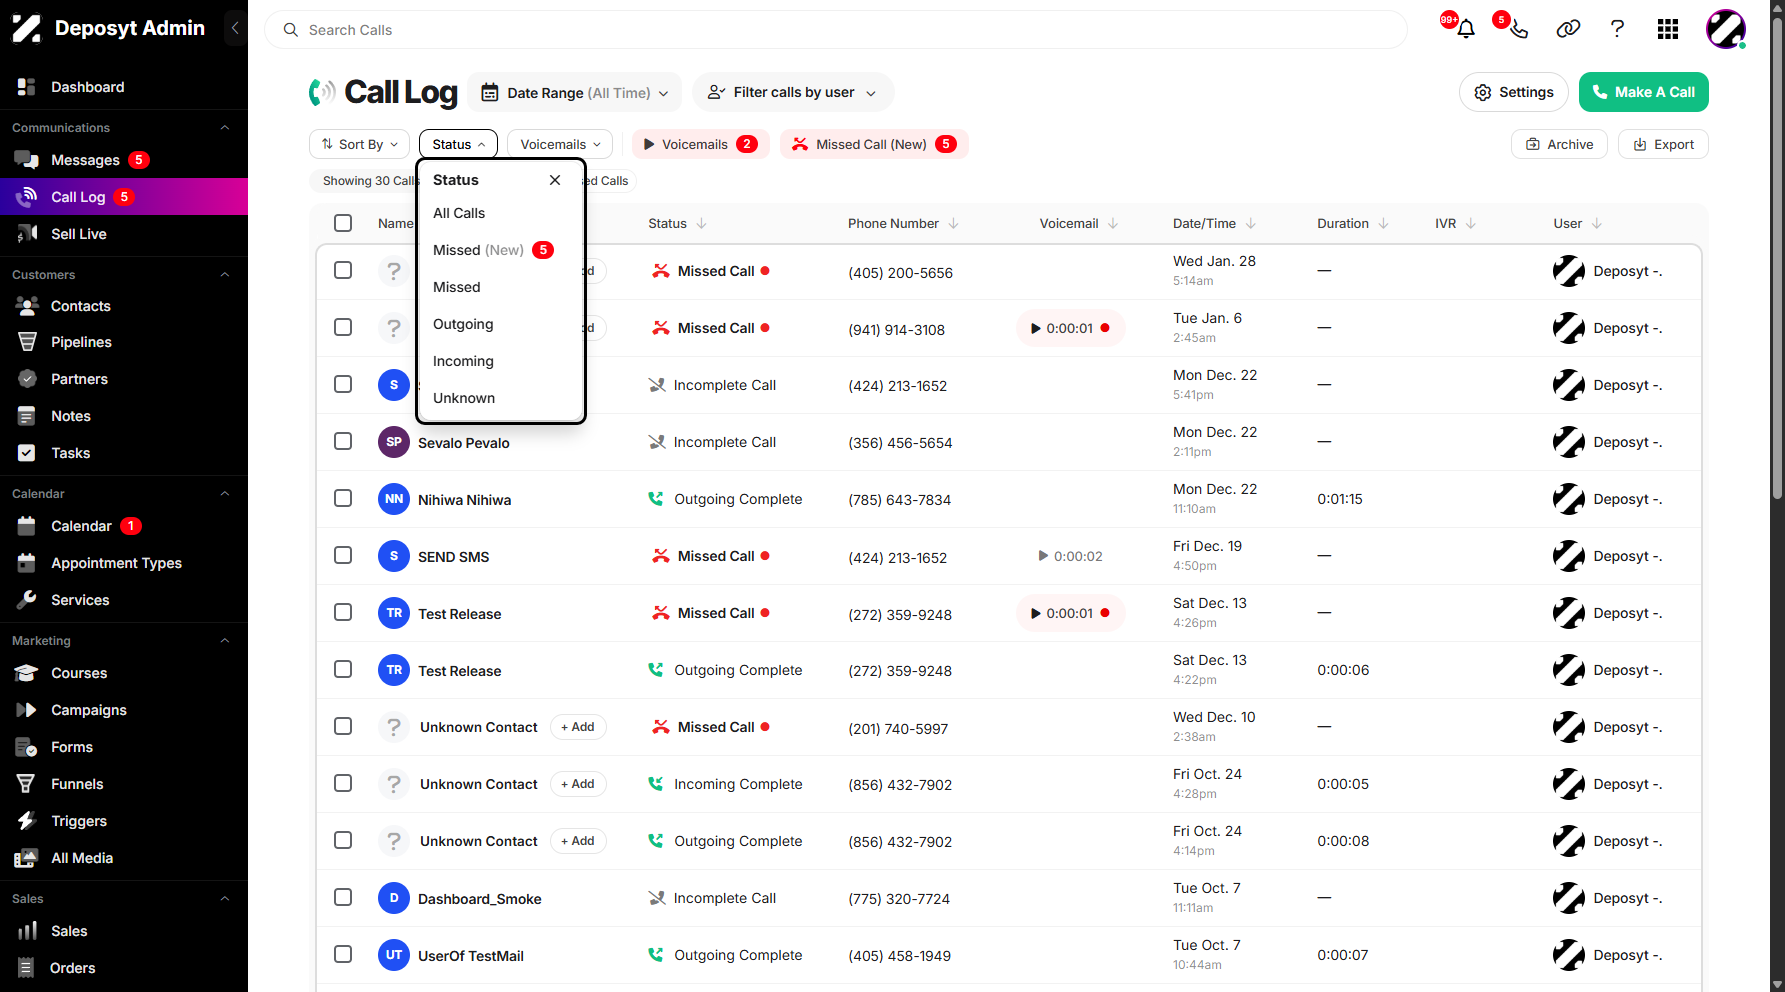Check the (941) 914-3108 call row
The image size is (1785, 992).
click(343, 327)
